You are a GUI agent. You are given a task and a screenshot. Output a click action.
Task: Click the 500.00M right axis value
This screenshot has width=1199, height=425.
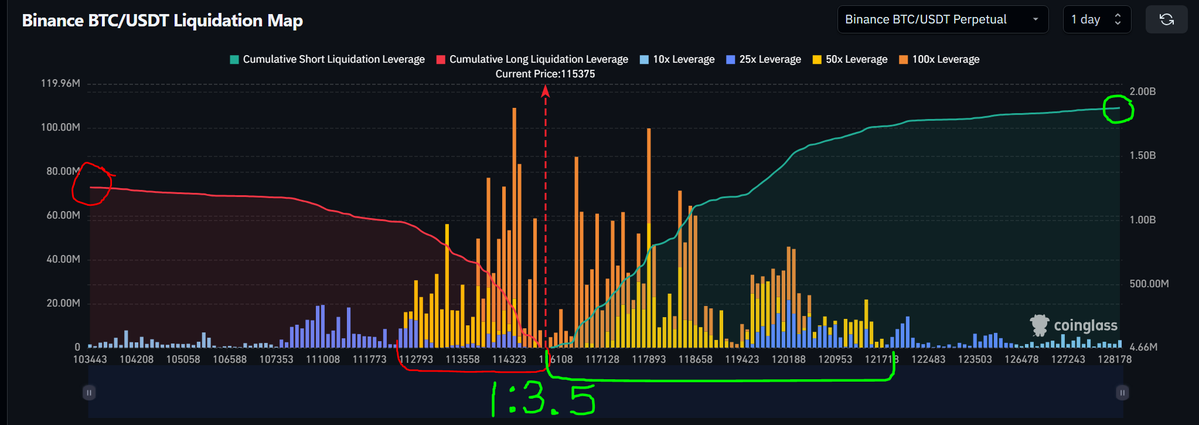[x=1148, y=284]
